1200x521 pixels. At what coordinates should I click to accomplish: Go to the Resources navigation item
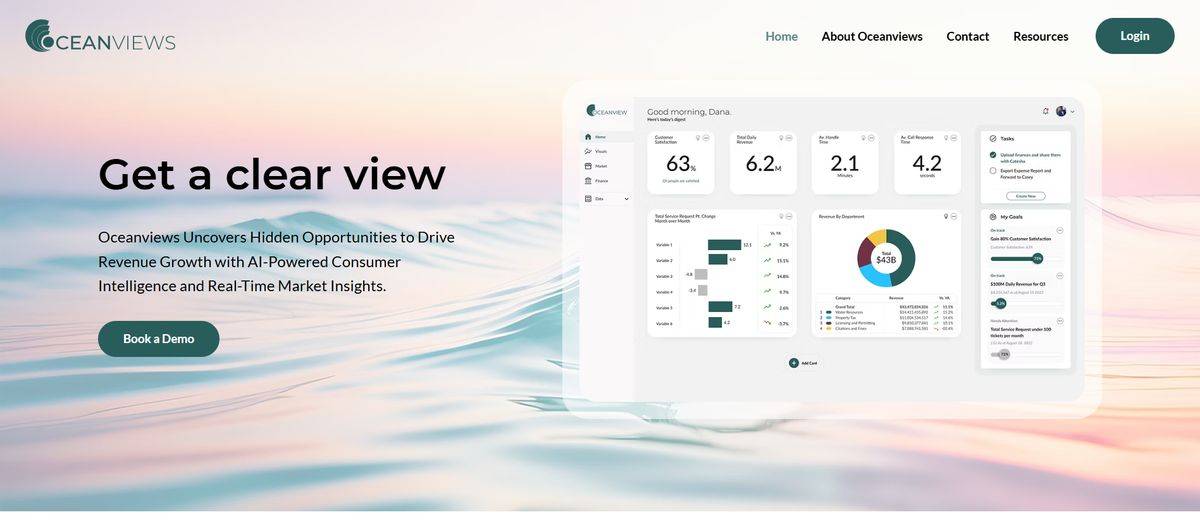coord(1040,36)
